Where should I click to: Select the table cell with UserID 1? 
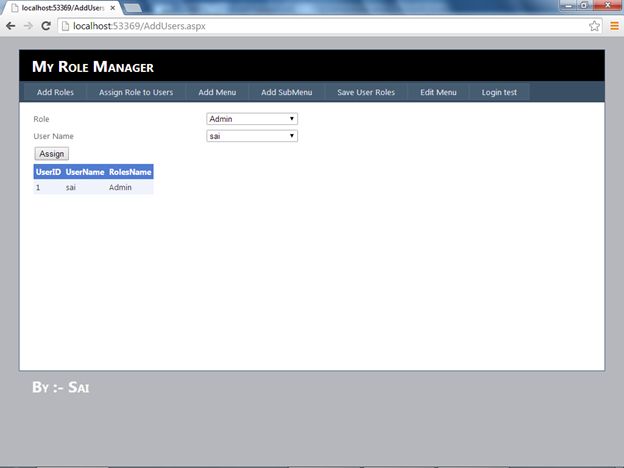coord(48,187)
